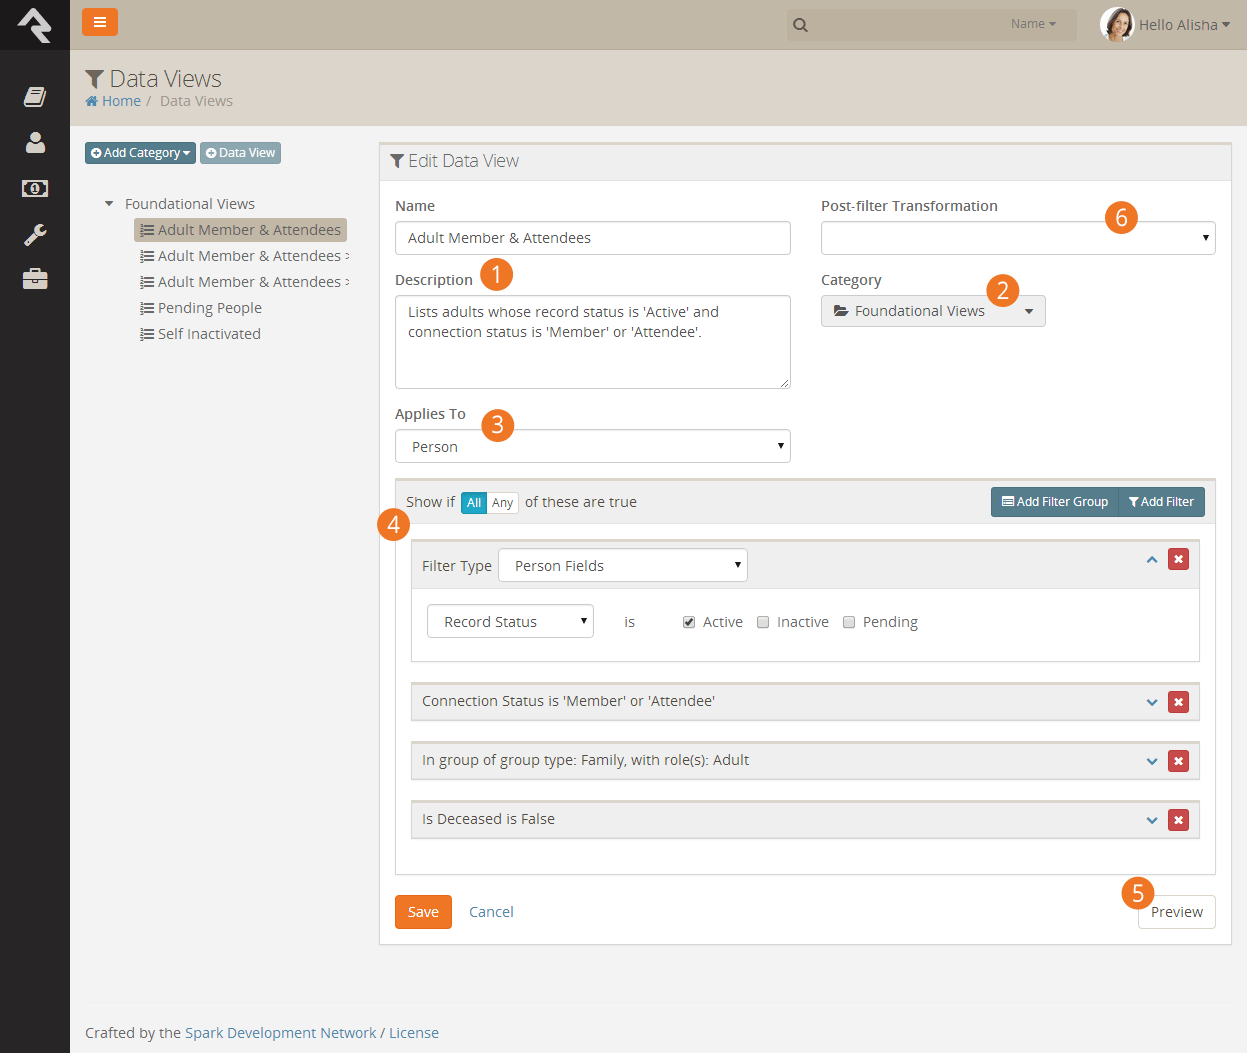This screenshot has width=1247, height=1053.
Task: Collapse the Foundational Views tree node
Action: [x=109, y=204]
